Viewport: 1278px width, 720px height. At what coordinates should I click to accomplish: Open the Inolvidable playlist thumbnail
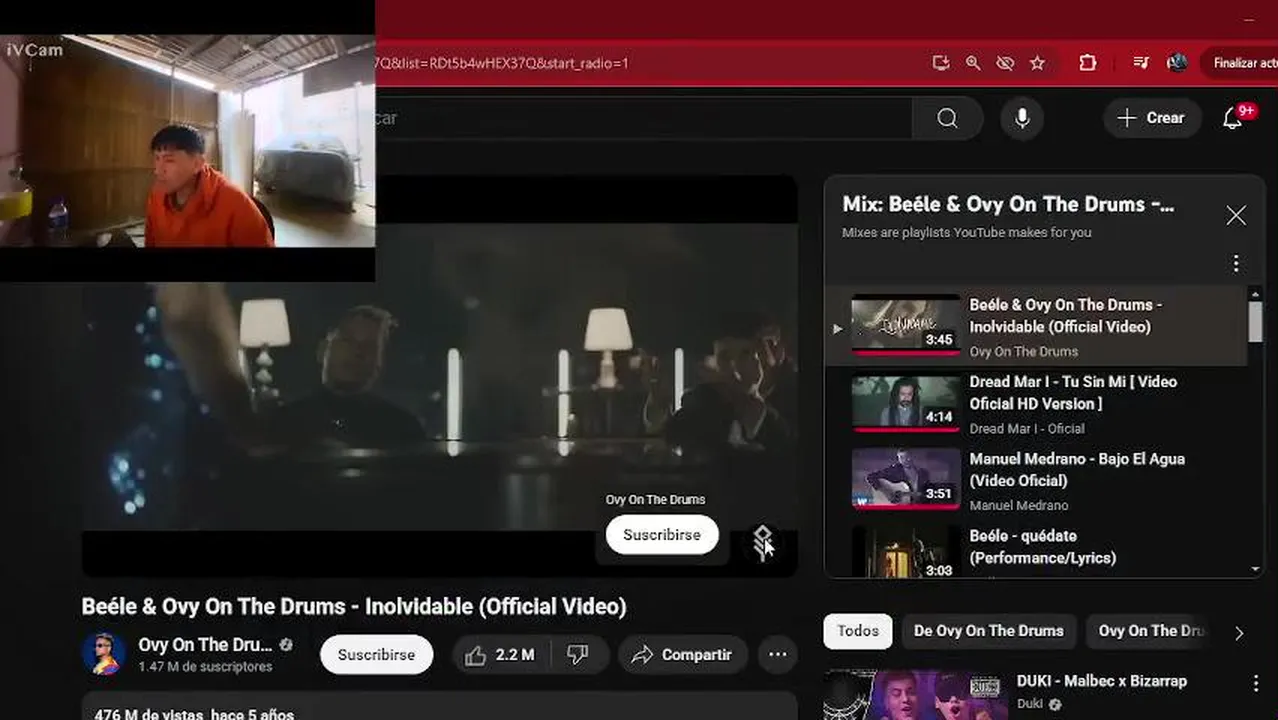pos(905,325)
